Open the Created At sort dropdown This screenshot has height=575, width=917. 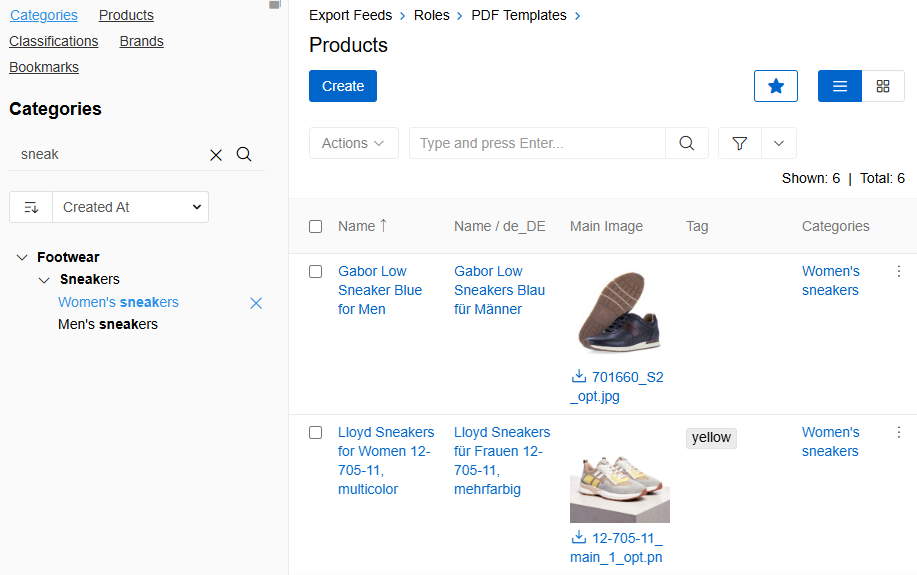click(131, 207)
